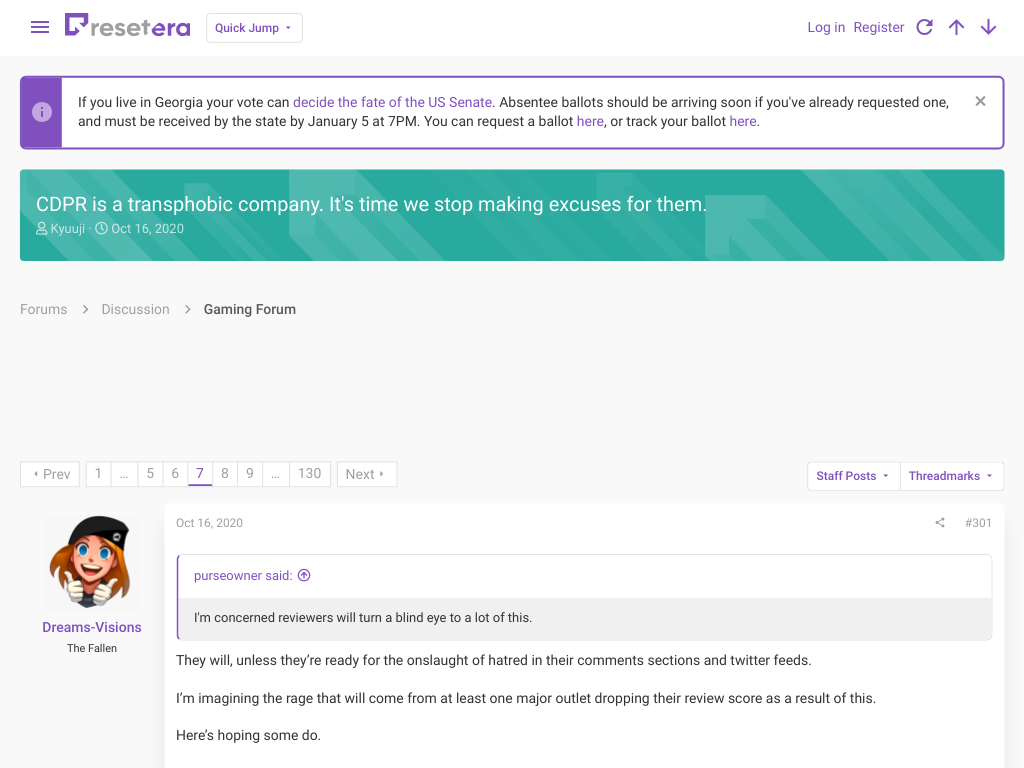Expand the first pagination ellipsis after page 1

point(124,474)
